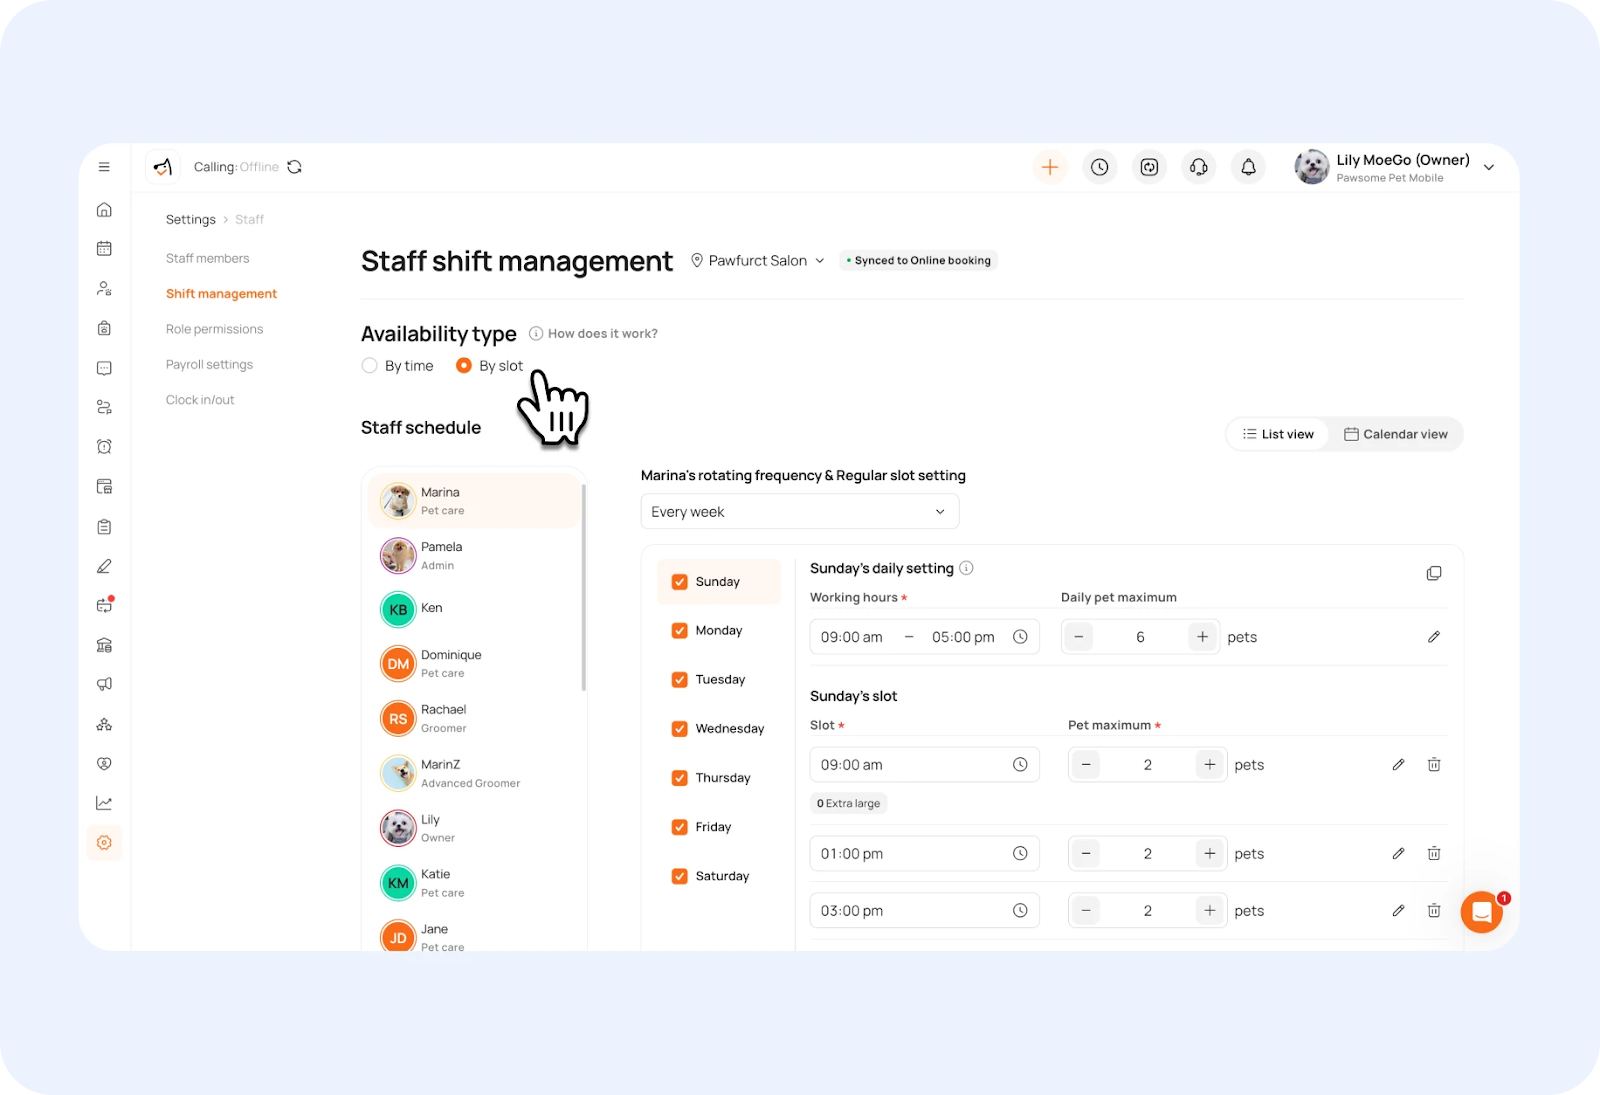Expand the Every week frequency dropdown
1600x1095 pixels.
(799, 511)
